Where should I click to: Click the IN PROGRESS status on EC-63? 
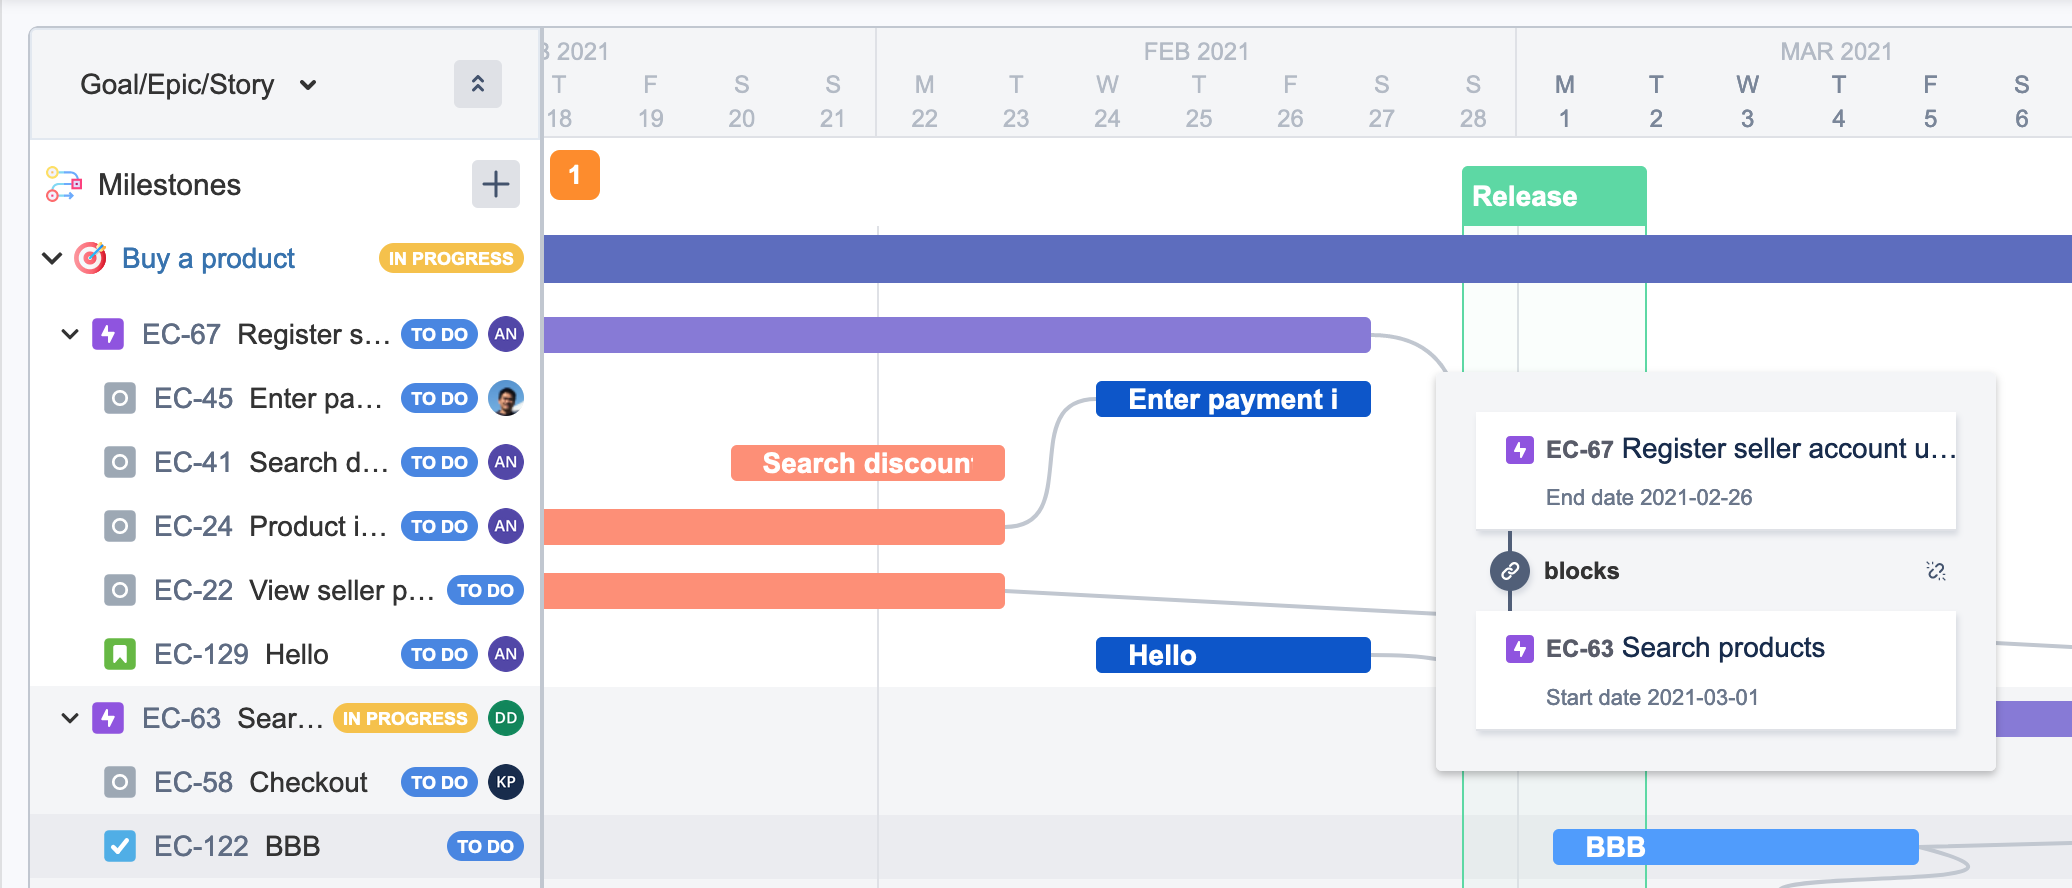pos(405,718)
